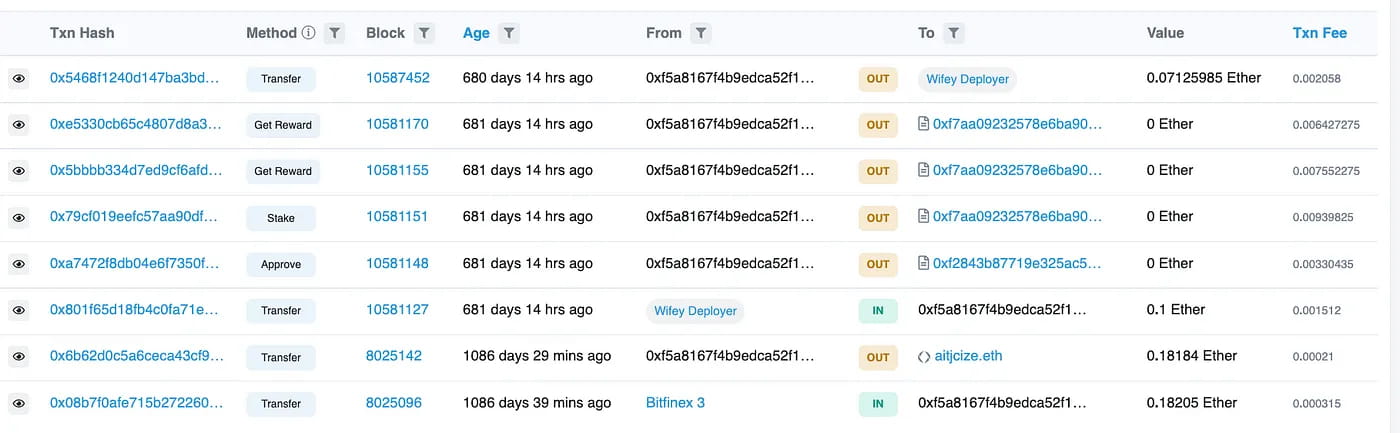
Task: Click the Txn Fee column header
Action: pyautogui.click(x=1320, y=33)
